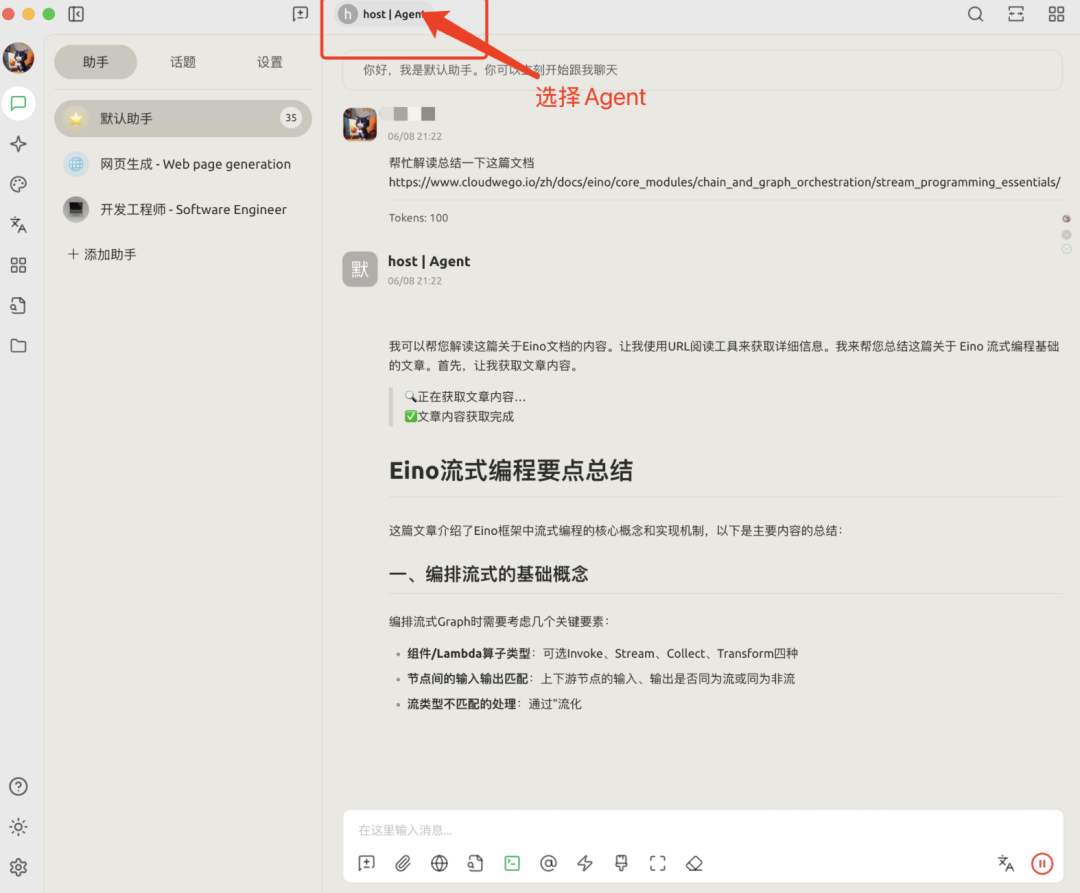Mention a model with the @ icon
The image size is (1080, 893).
548,863
